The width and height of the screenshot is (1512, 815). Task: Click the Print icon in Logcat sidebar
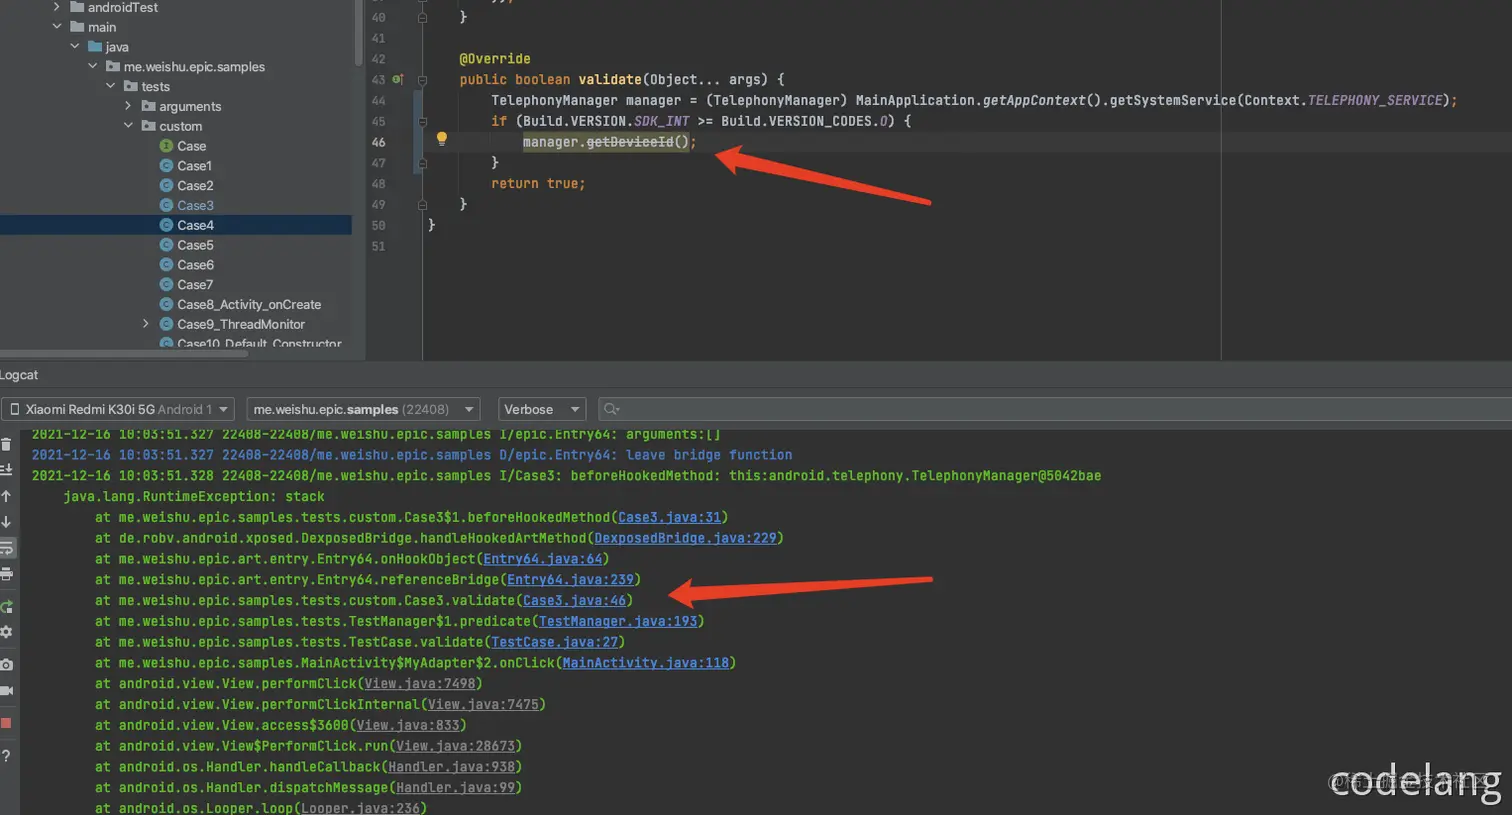pos(6,574)
